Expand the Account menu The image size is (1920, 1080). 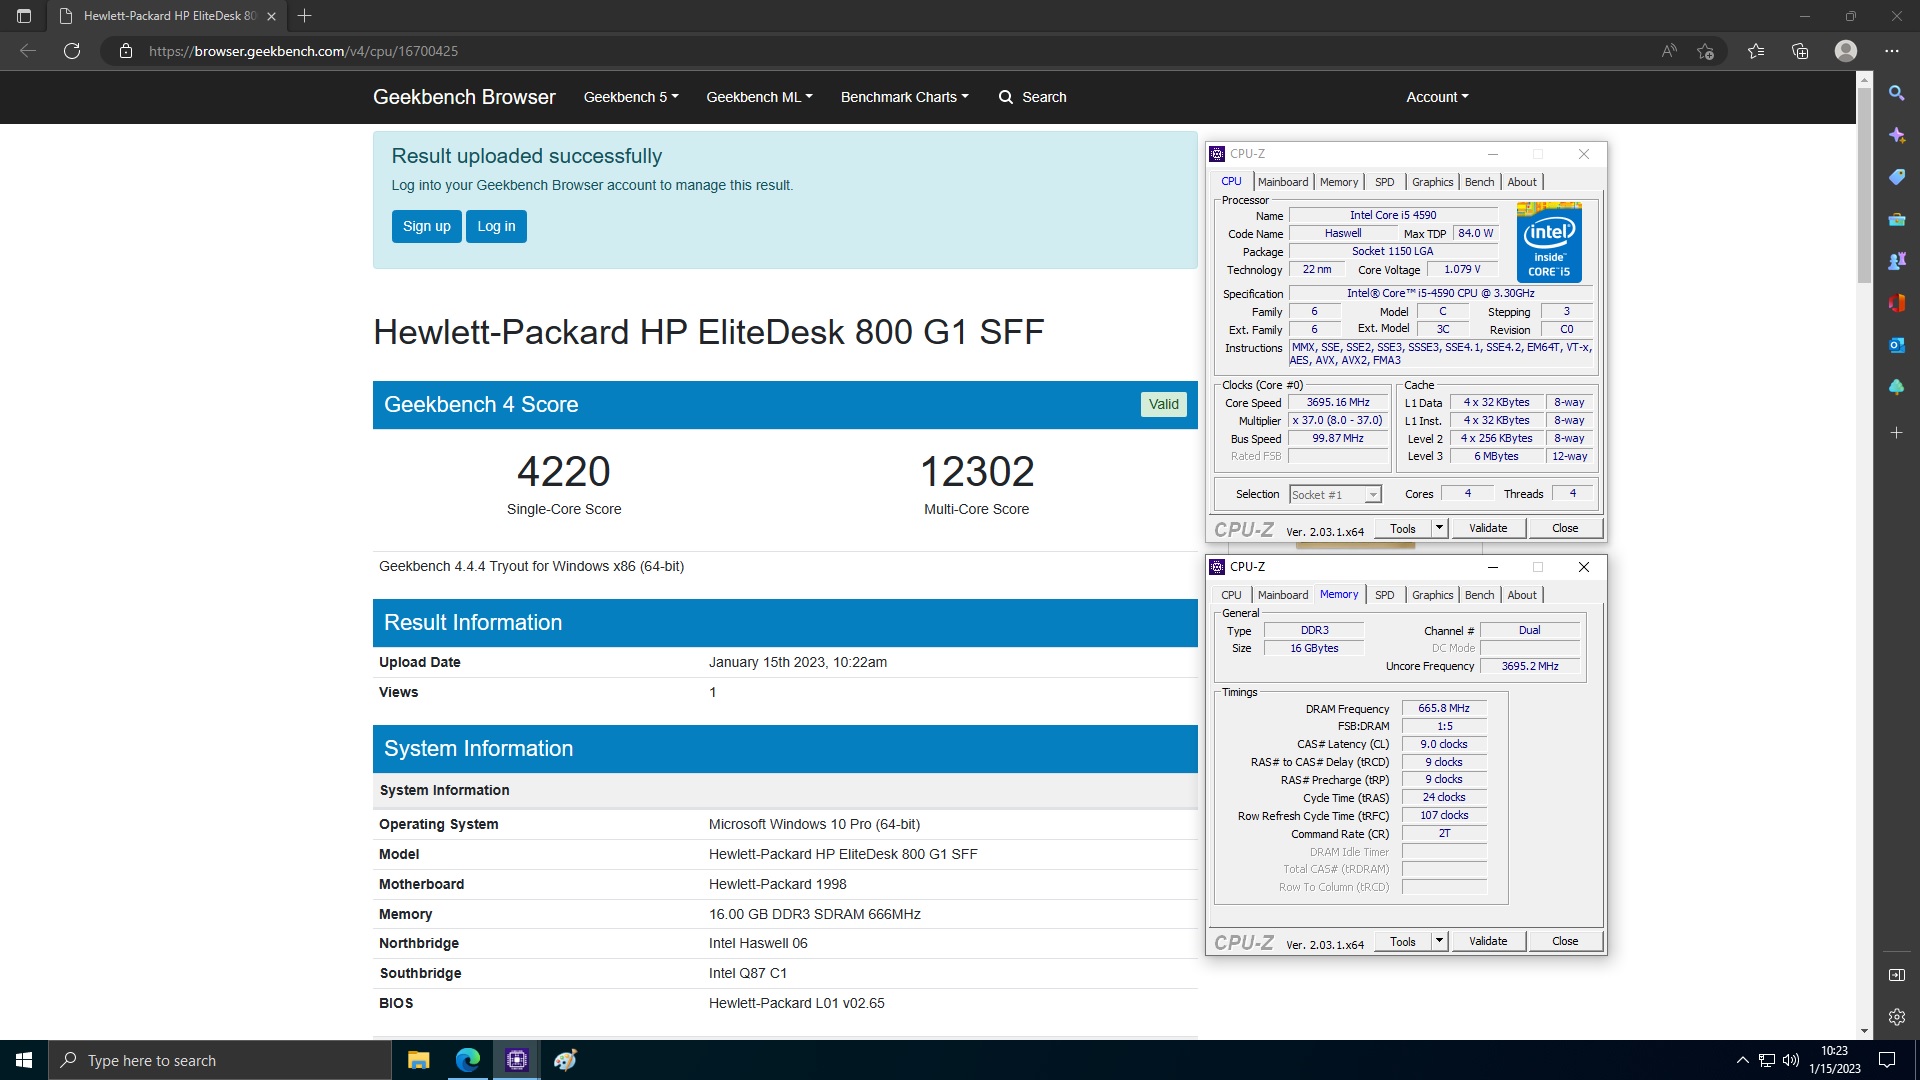click(1437, 97)
